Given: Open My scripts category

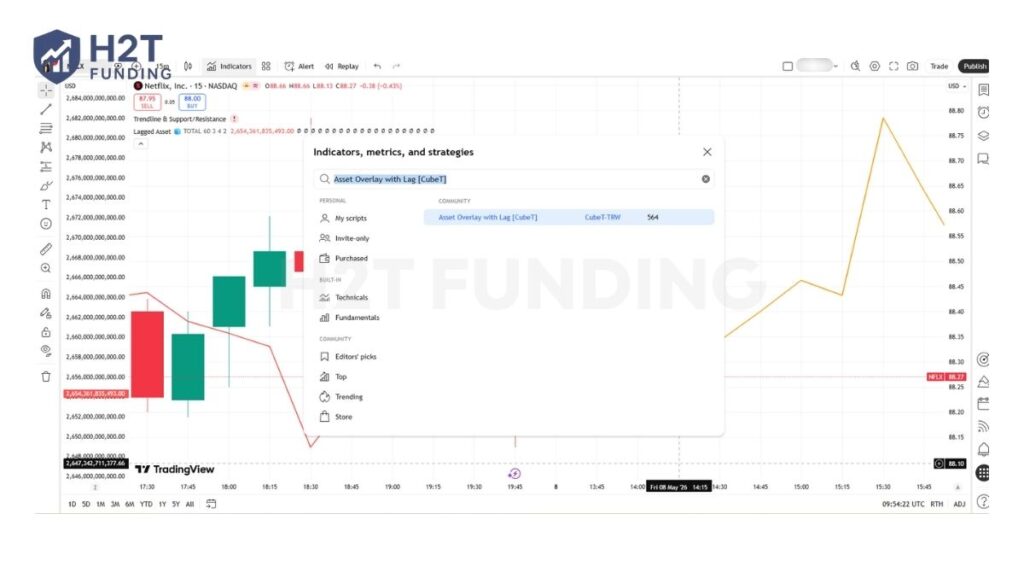Looking at the screenshot, I should (x=344, y=218).
